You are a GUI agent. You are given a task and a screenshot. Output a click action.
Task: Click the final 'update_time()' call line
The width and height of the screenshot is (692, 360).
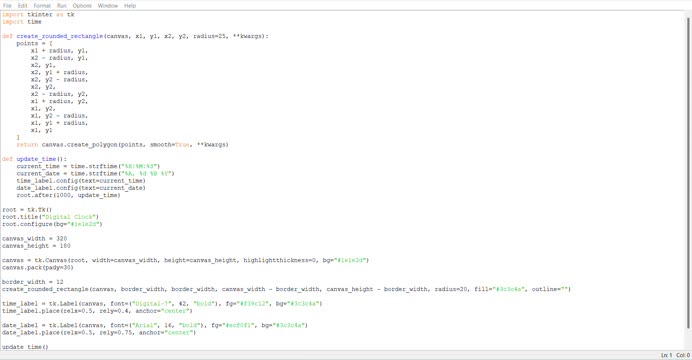tap(25, 347)
